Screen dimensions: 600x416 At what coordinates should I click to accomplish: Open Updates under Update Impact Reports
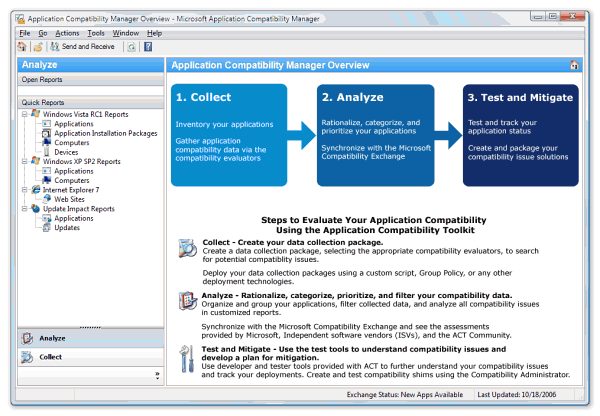(67, 227)
